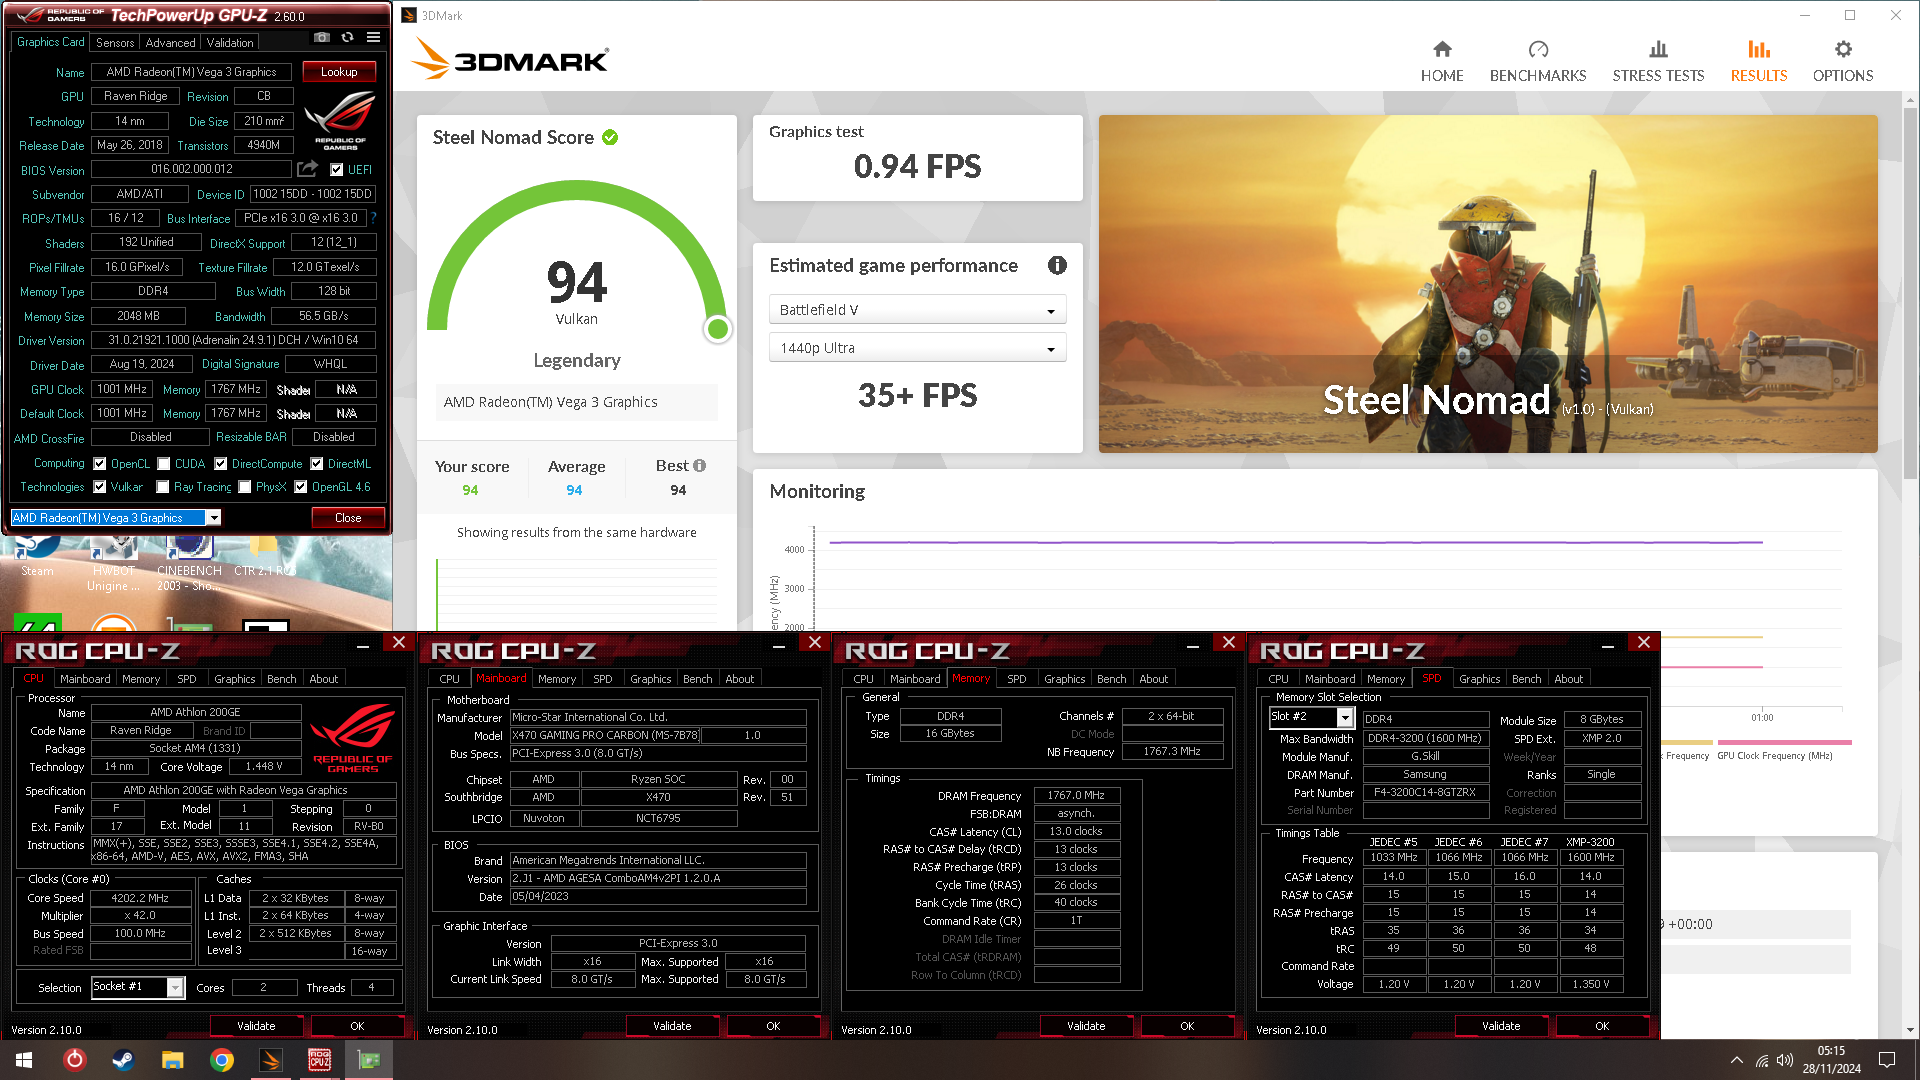Toggle the OpenCL checkbox
The width and height of the screenshot is (1920, 1080).
(x=100, y=464)
